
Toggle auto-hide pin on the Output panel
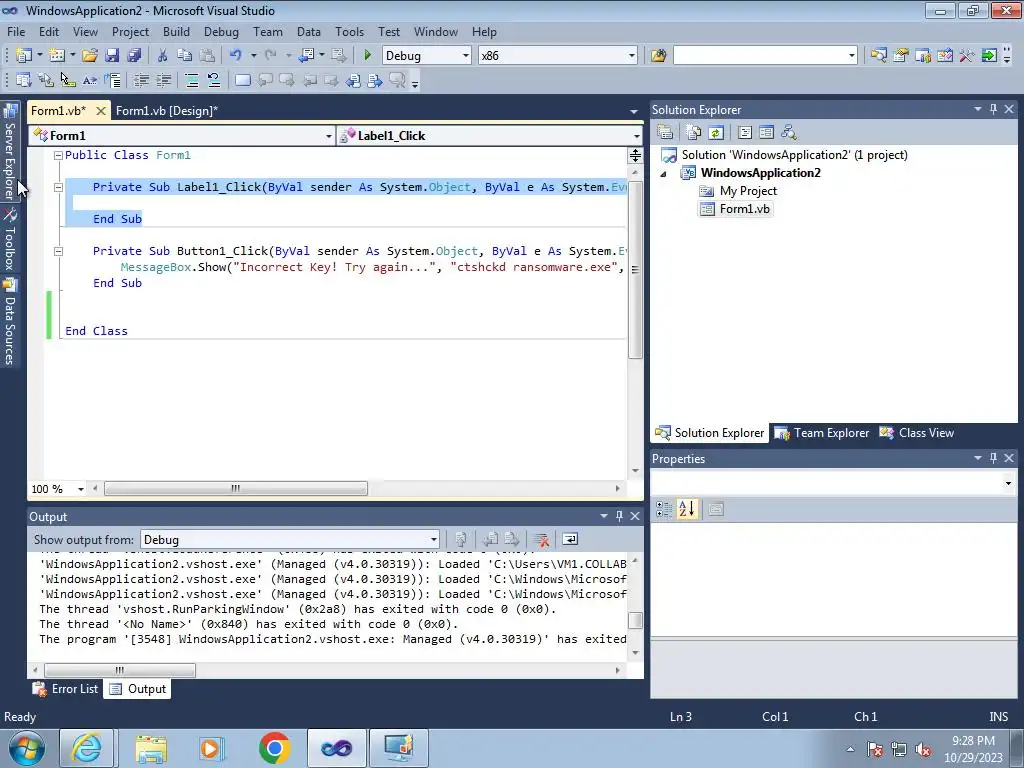click(x=619, y=516)
